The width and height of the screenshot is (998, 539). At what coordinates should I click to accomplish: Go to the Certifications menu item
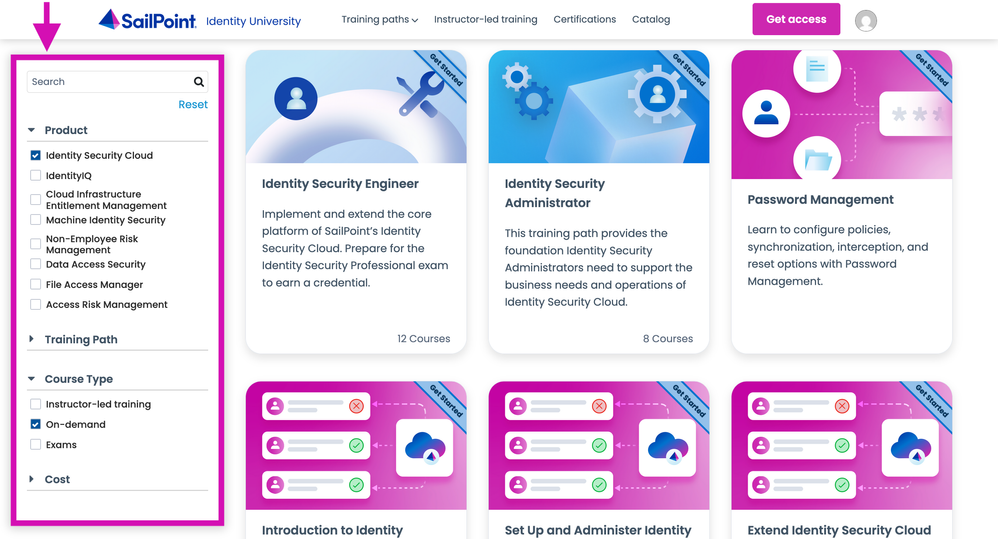click(x=584, y=19)
